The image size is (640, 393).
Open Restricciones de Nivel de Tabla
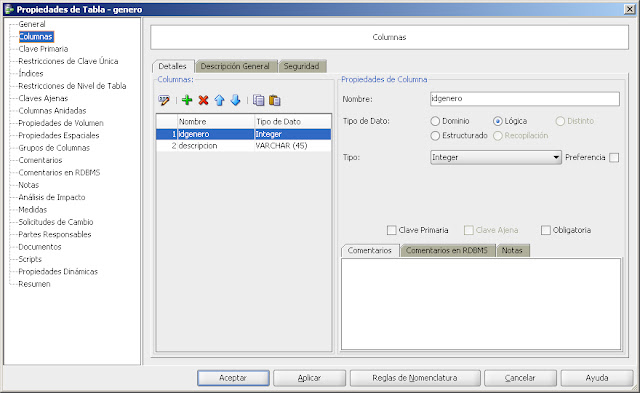[72, 86]
